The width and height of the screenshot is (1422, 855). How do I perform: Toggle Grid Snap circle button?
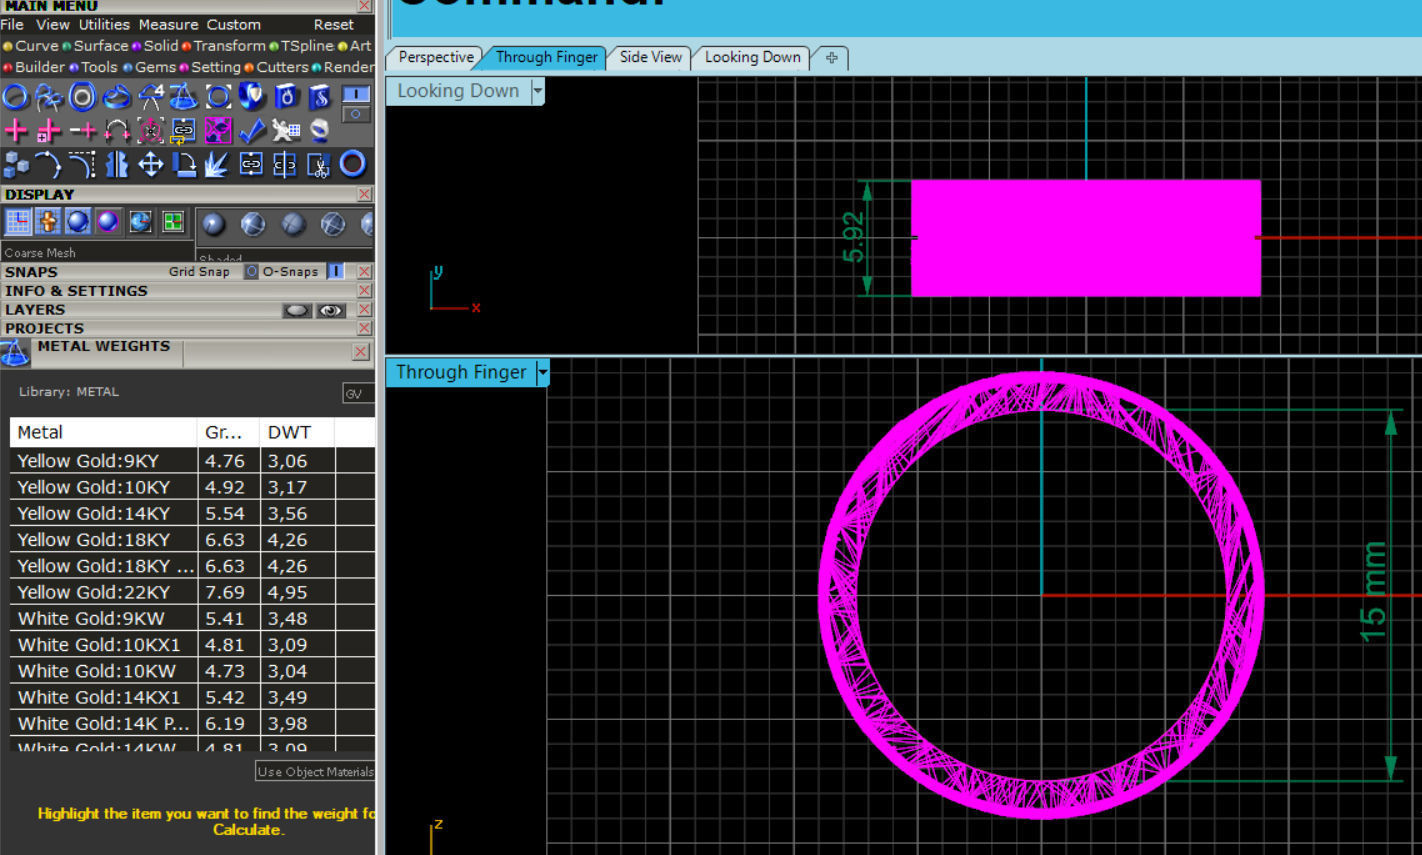click(252, 271)
